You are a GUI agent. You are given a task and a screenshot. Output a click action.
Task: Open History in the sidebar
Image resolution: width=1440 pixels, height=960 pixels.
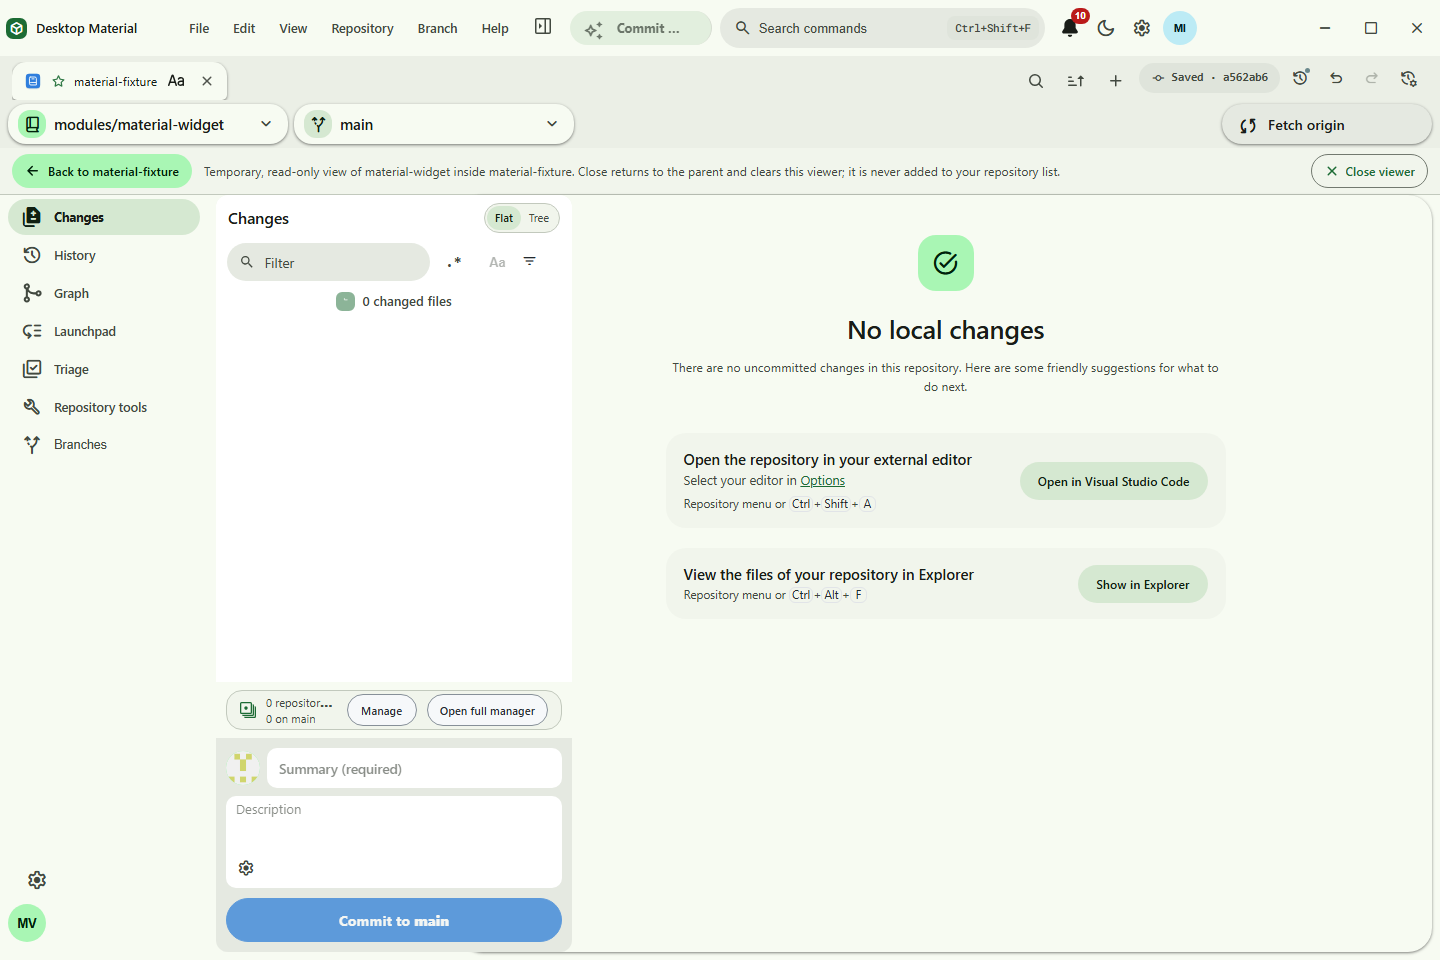click(x=104, y=255)
